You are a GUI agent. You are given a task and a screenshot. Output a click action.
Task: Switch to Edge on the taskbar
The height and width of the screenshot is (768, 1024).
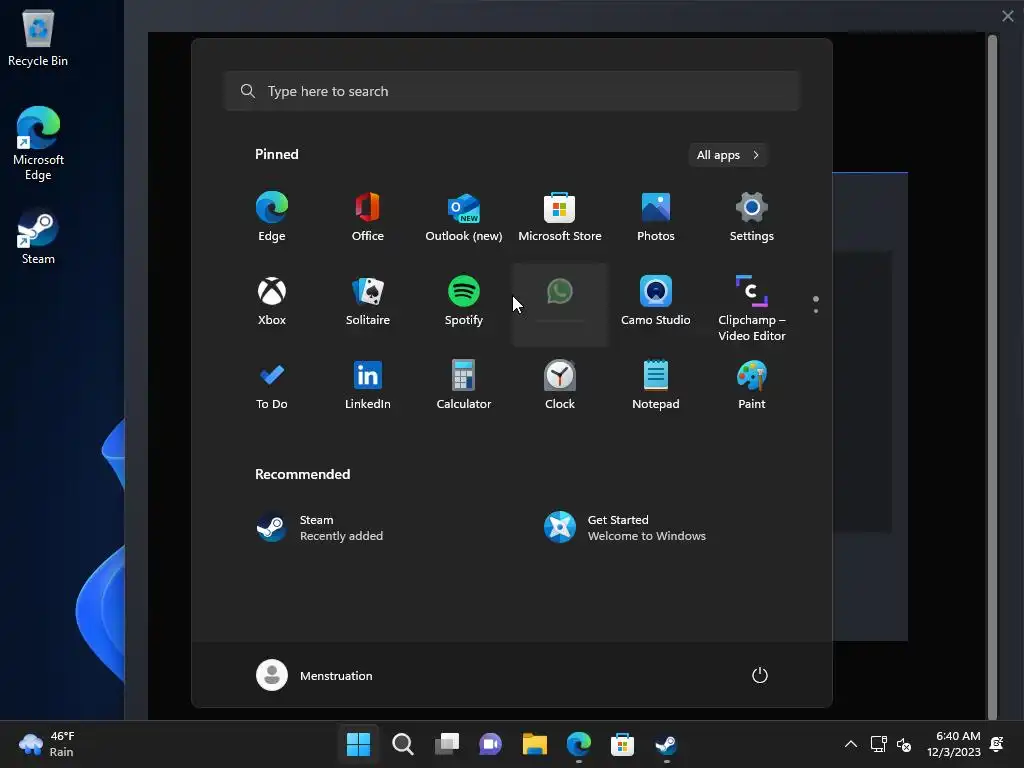click(579, 744)
